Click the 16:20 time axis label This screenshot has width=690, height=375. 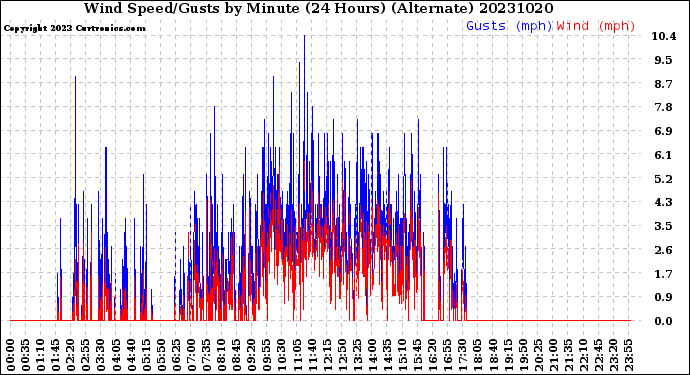pyautogui.click(x=433, y=354)
